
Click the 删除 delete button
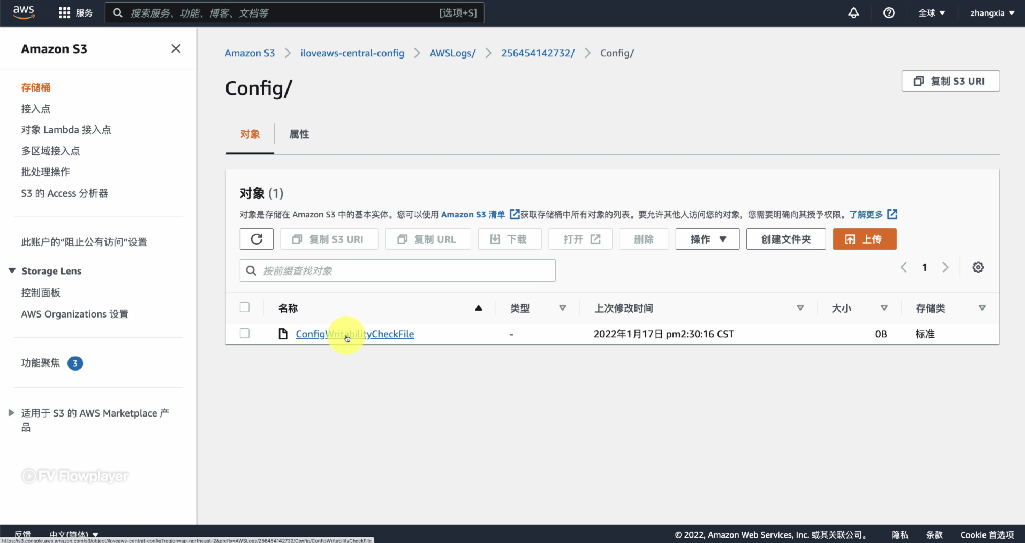click(x=644, y=239)
